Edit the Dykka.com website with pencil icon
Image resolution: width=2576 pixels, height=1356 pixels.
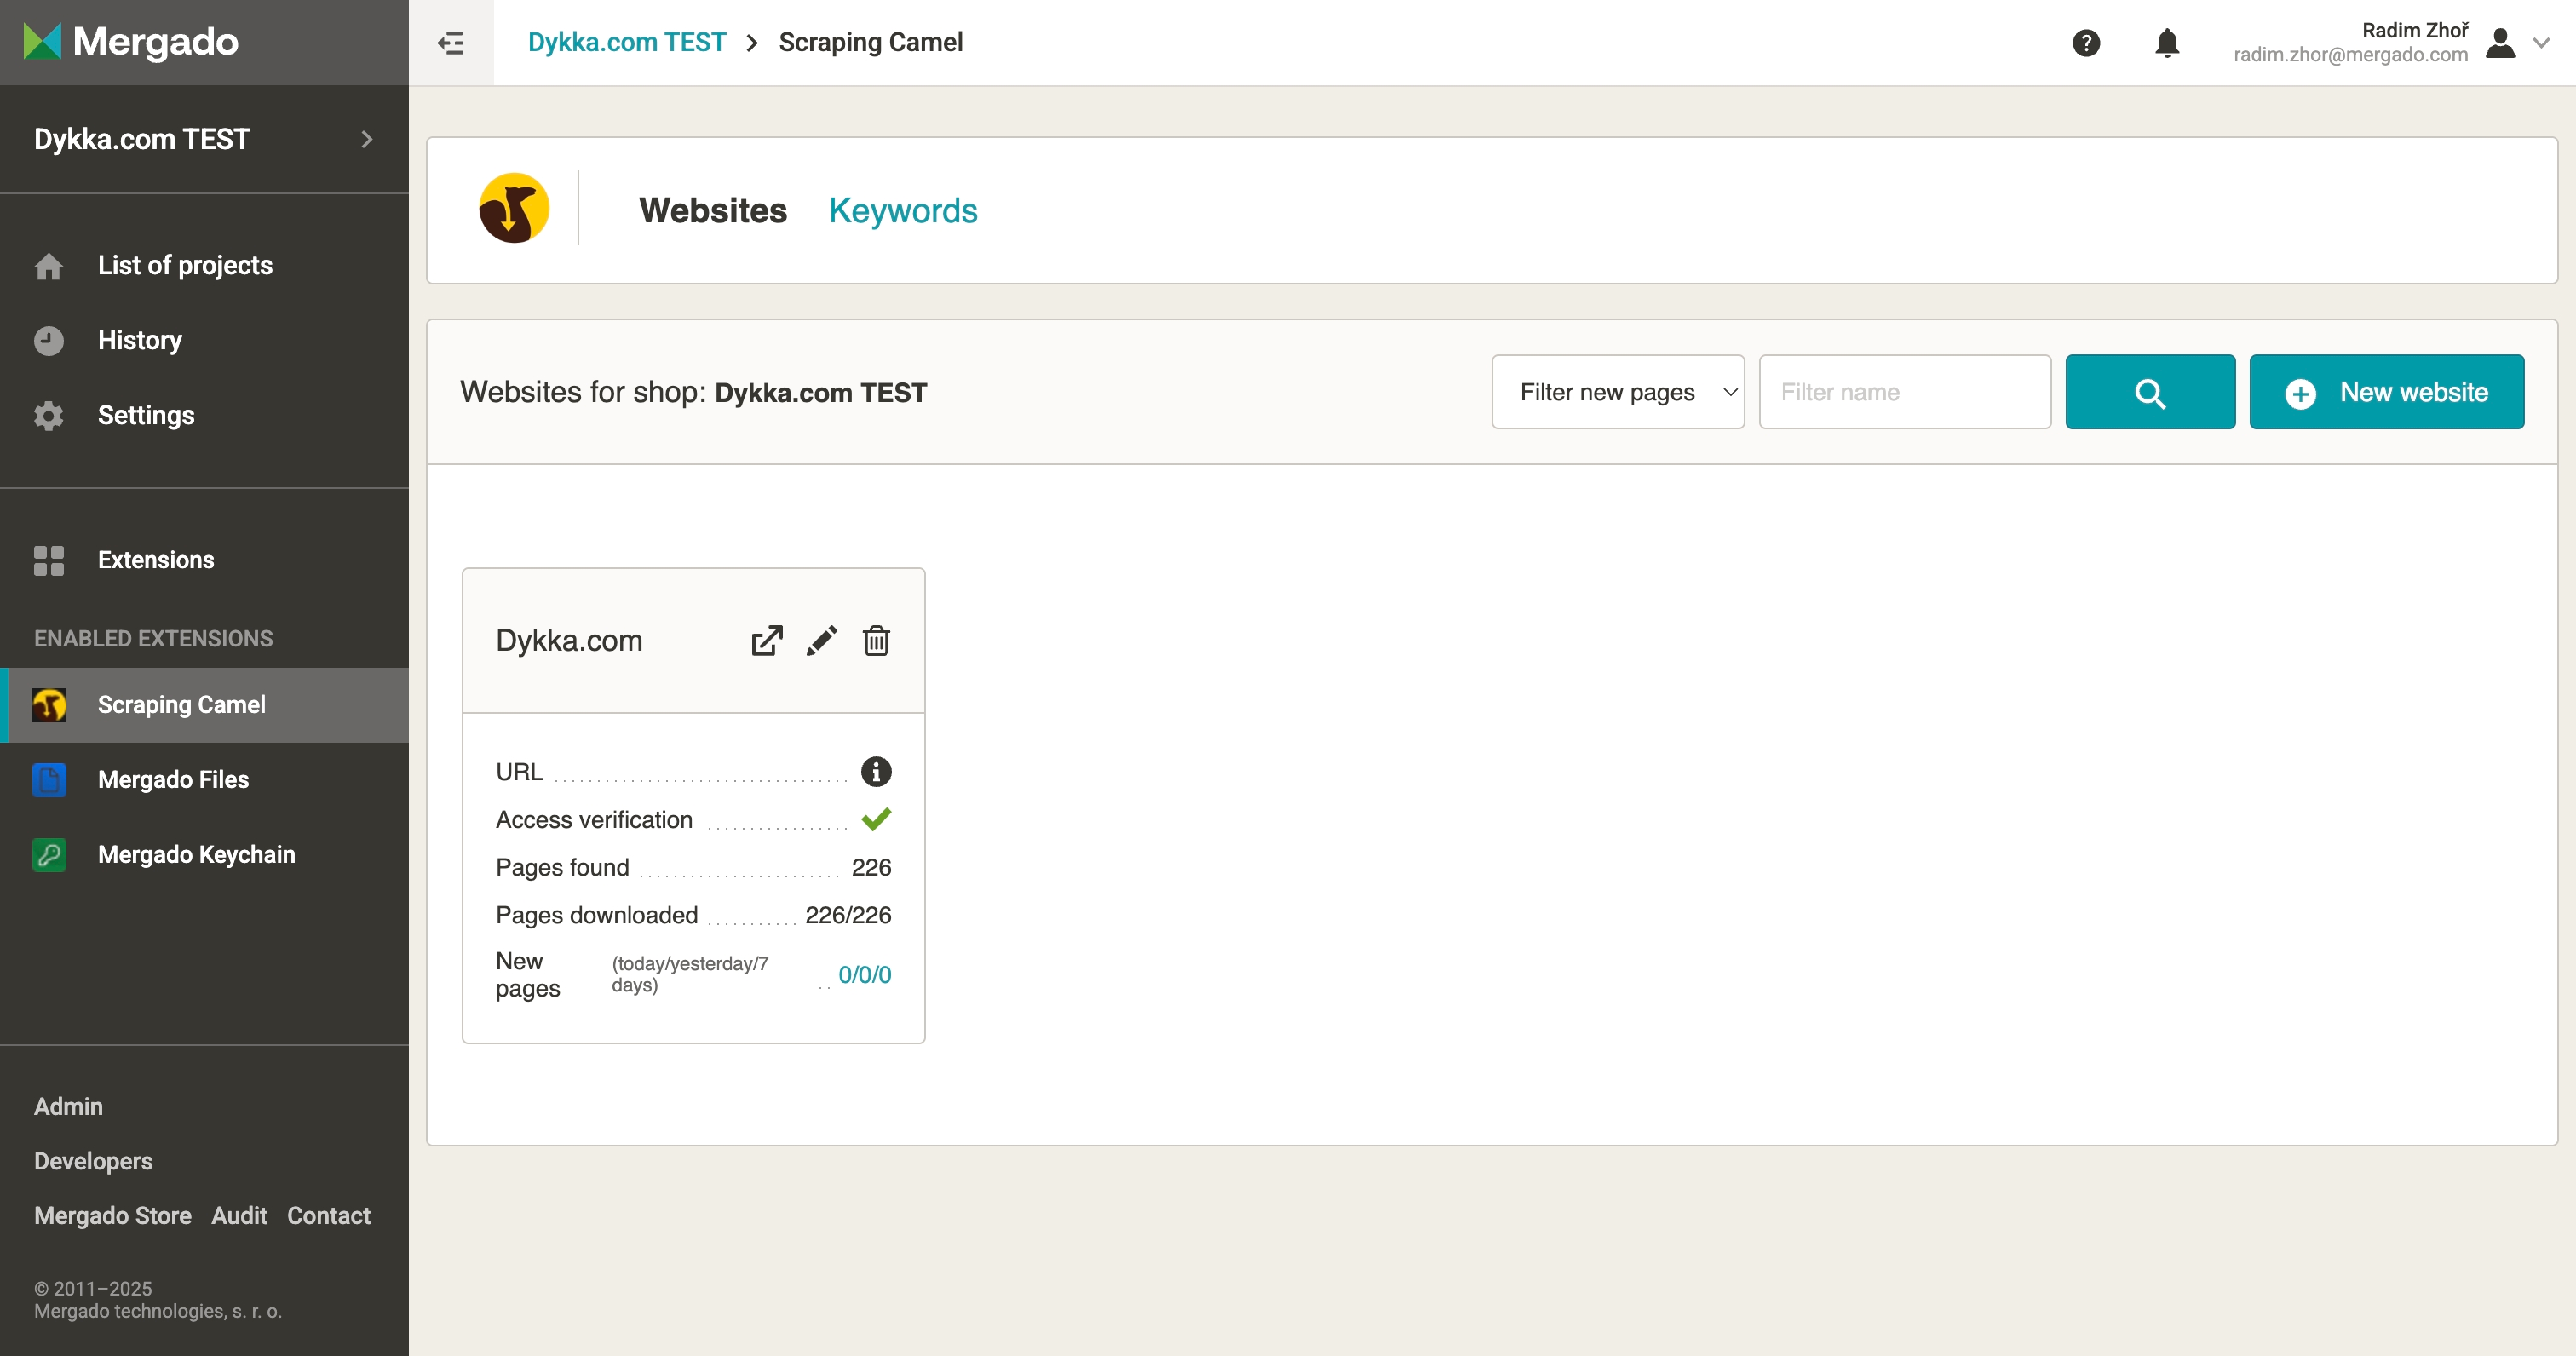tap(822, 640)
